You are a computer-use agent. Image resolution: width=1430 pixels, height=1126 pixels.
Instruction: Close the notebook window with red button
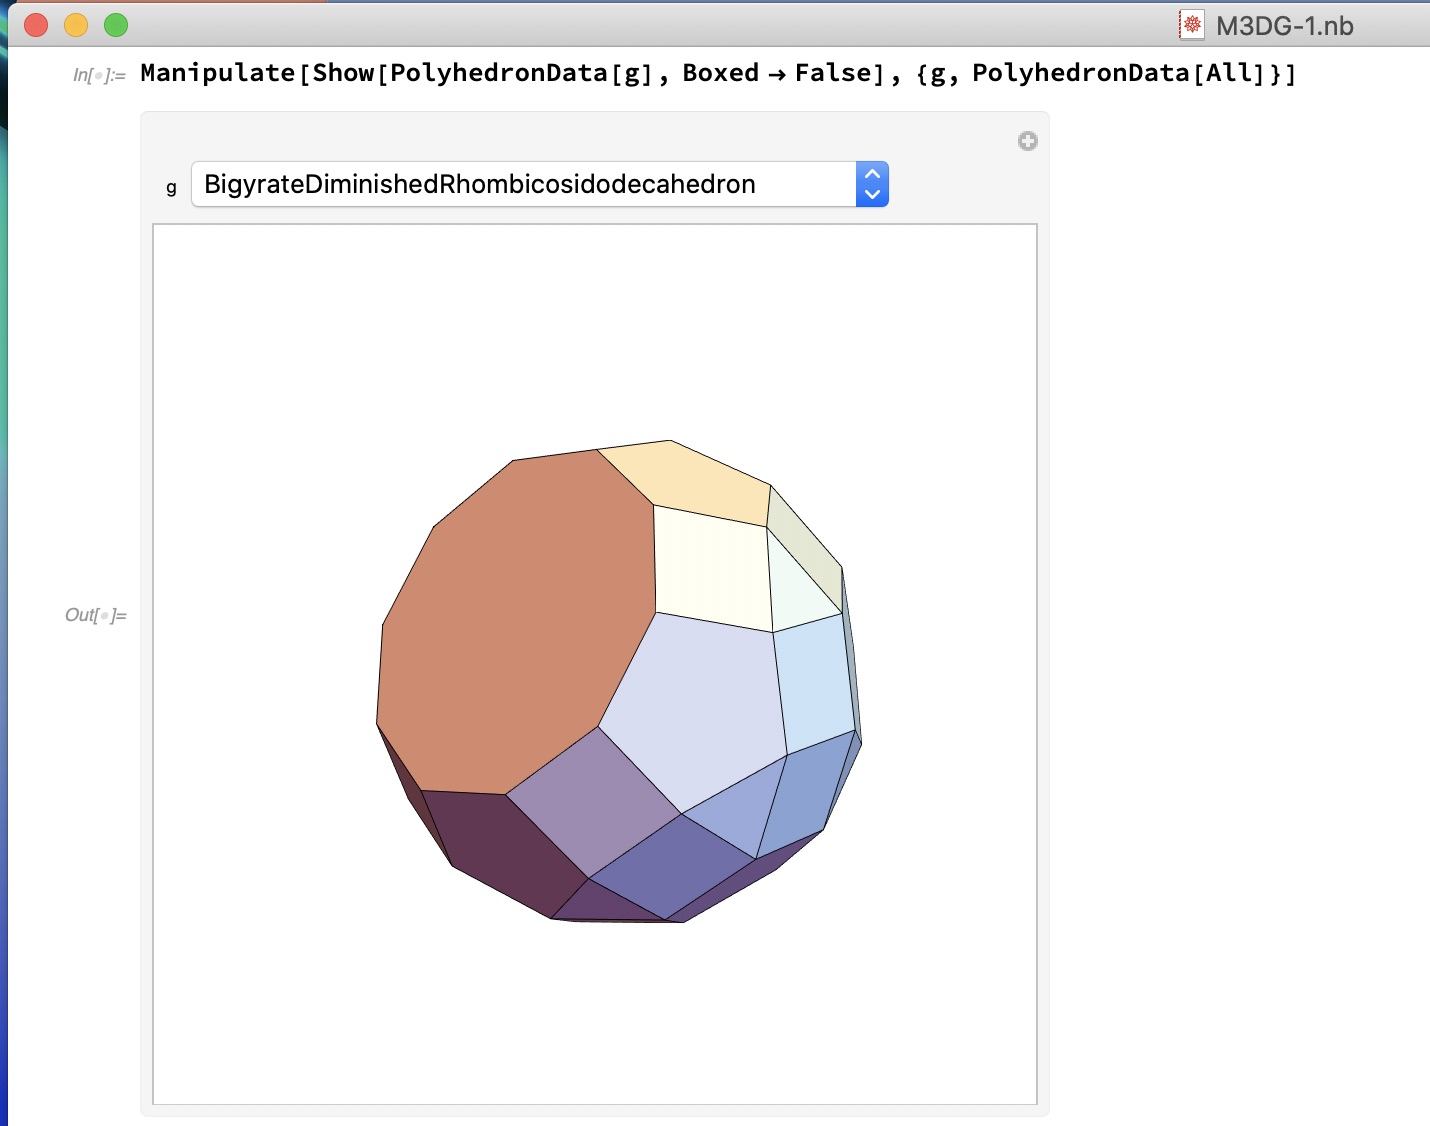[35, 25]
